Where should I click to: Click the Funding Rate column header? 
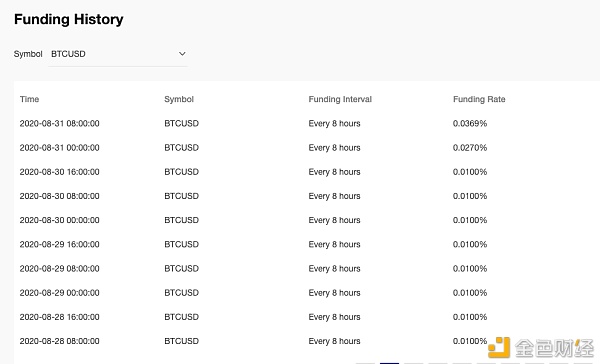pyautogui.click(x=479, y=100)
